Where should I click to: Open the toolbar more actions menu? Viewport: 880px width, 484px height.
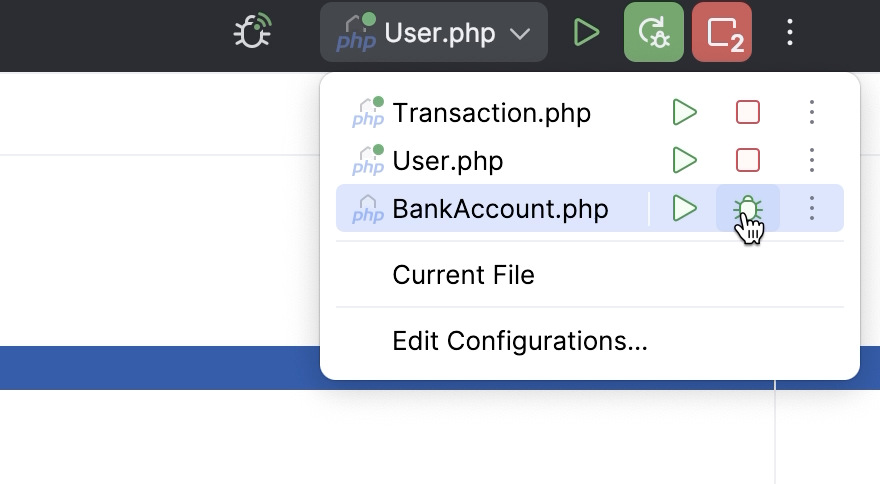pos(790,33)
